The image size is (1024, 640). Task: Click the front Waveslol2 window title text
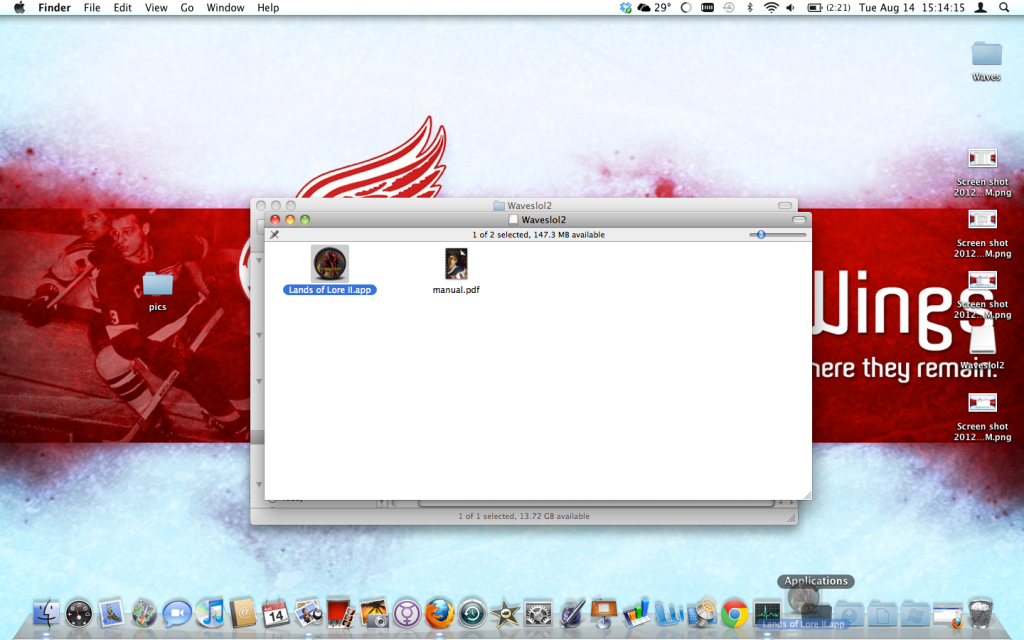pyautogui.click(x=543, y=219)
